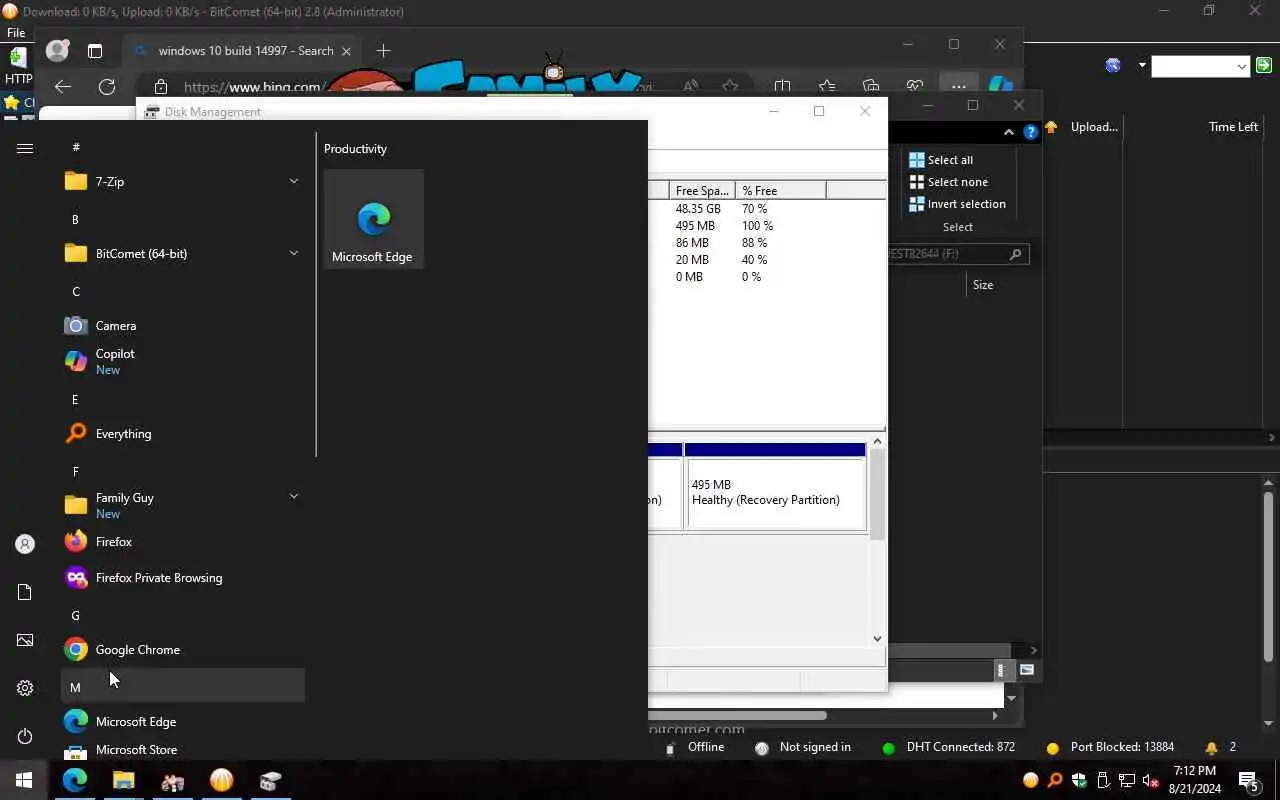
Task: Open Firefox from the Start app list
Action: click(x=183, y=542)
